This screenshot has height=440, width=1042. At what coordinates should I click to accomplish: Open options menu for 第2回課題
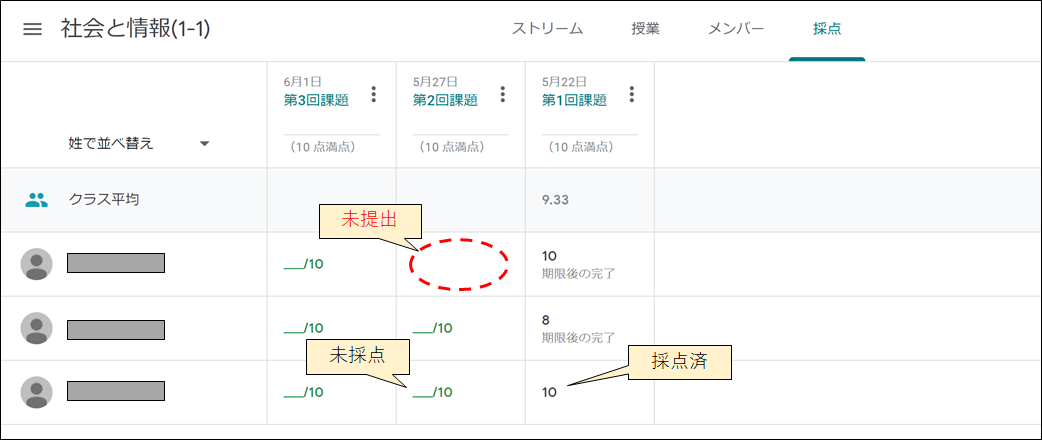pyautogui.click(x=502, y=94)
